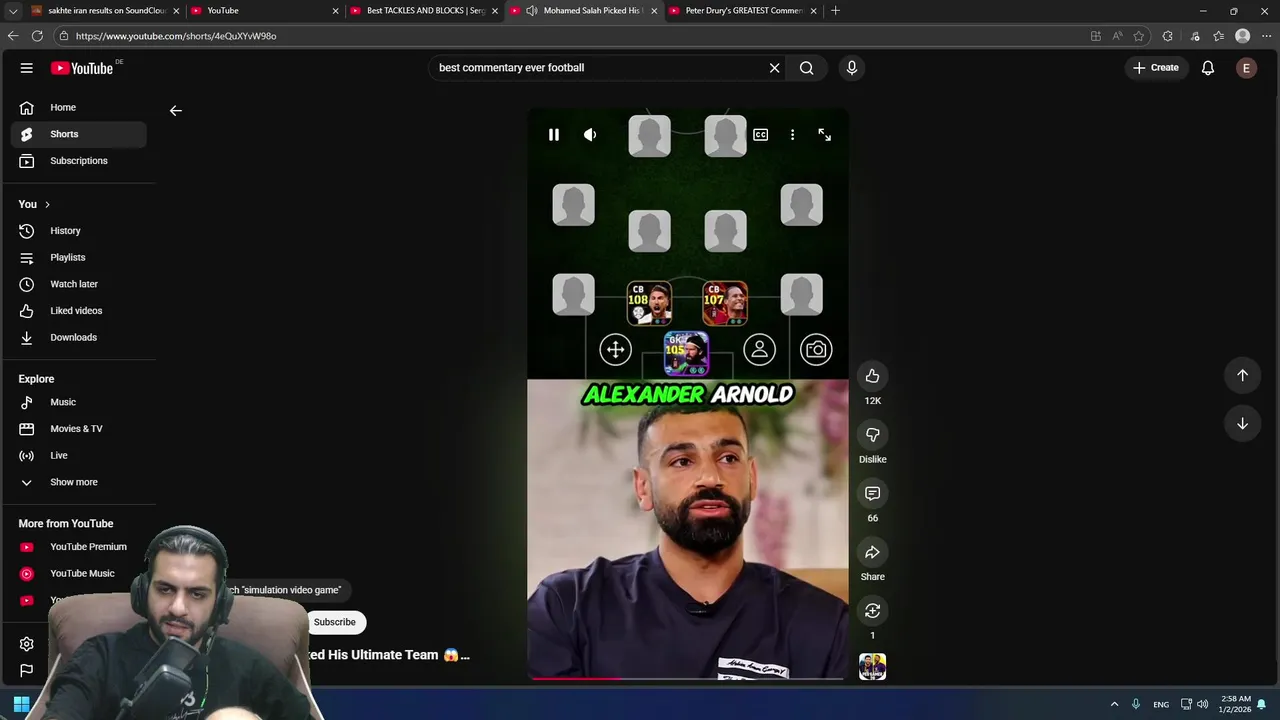Switch the ENG input language
The image size is (1280, 720).
click(x=1161, y=704)
